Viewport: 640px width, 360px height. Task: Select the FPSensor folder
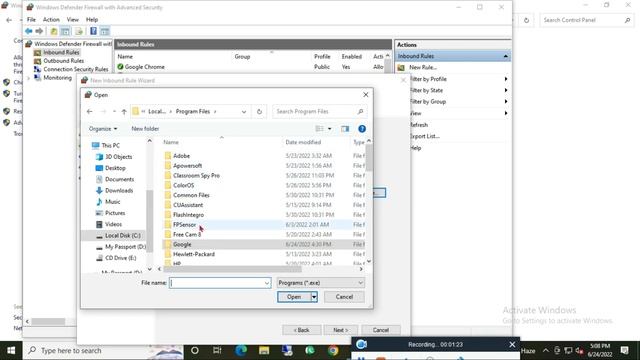click(184, 224)
